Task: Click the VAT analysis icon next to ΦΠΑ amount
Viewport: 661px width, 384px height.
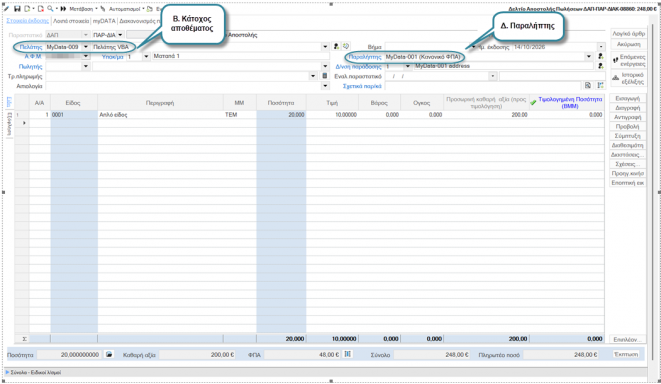Action: click(x=348, y=354)
